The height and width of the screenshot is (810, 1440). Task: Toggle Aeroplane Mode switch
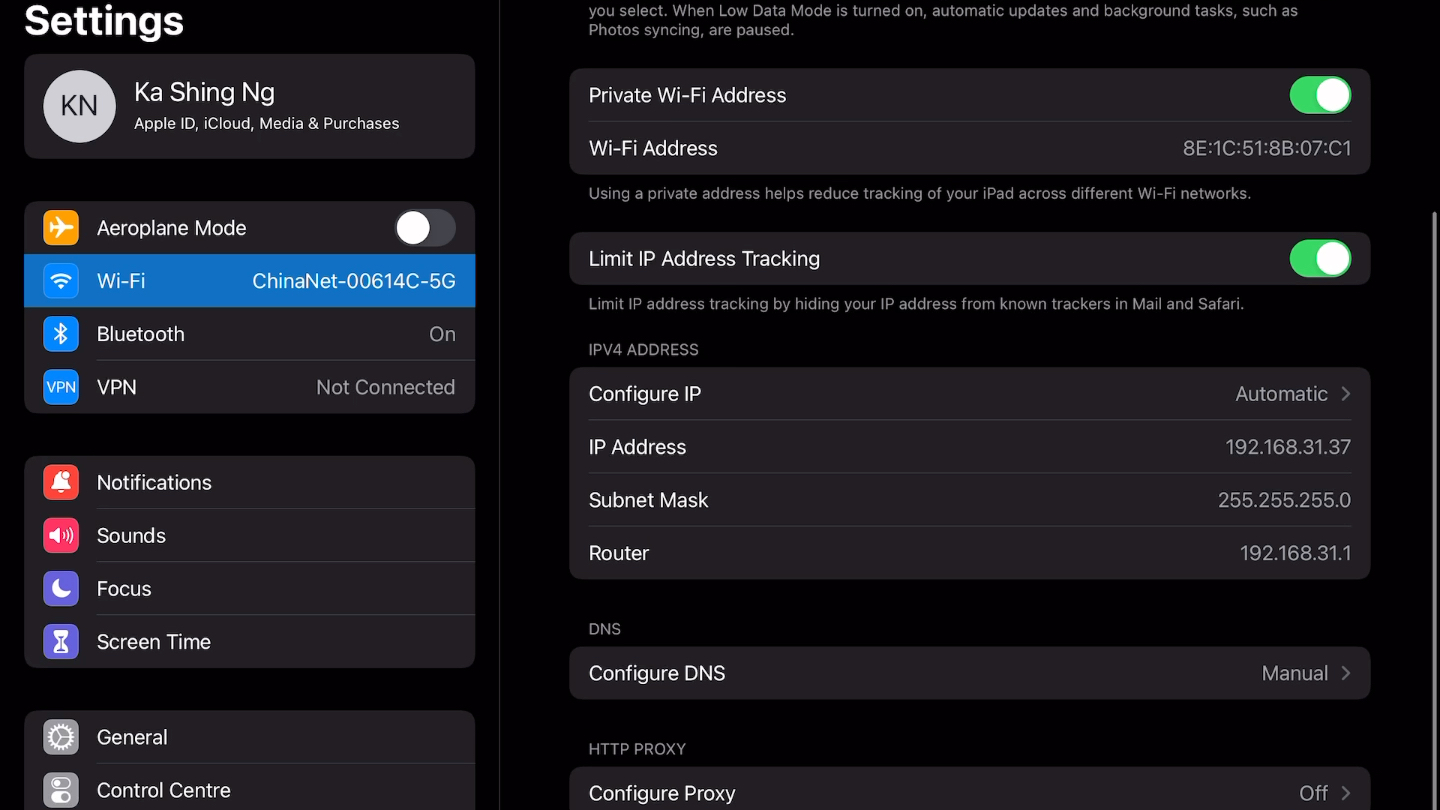coord(425,228)
